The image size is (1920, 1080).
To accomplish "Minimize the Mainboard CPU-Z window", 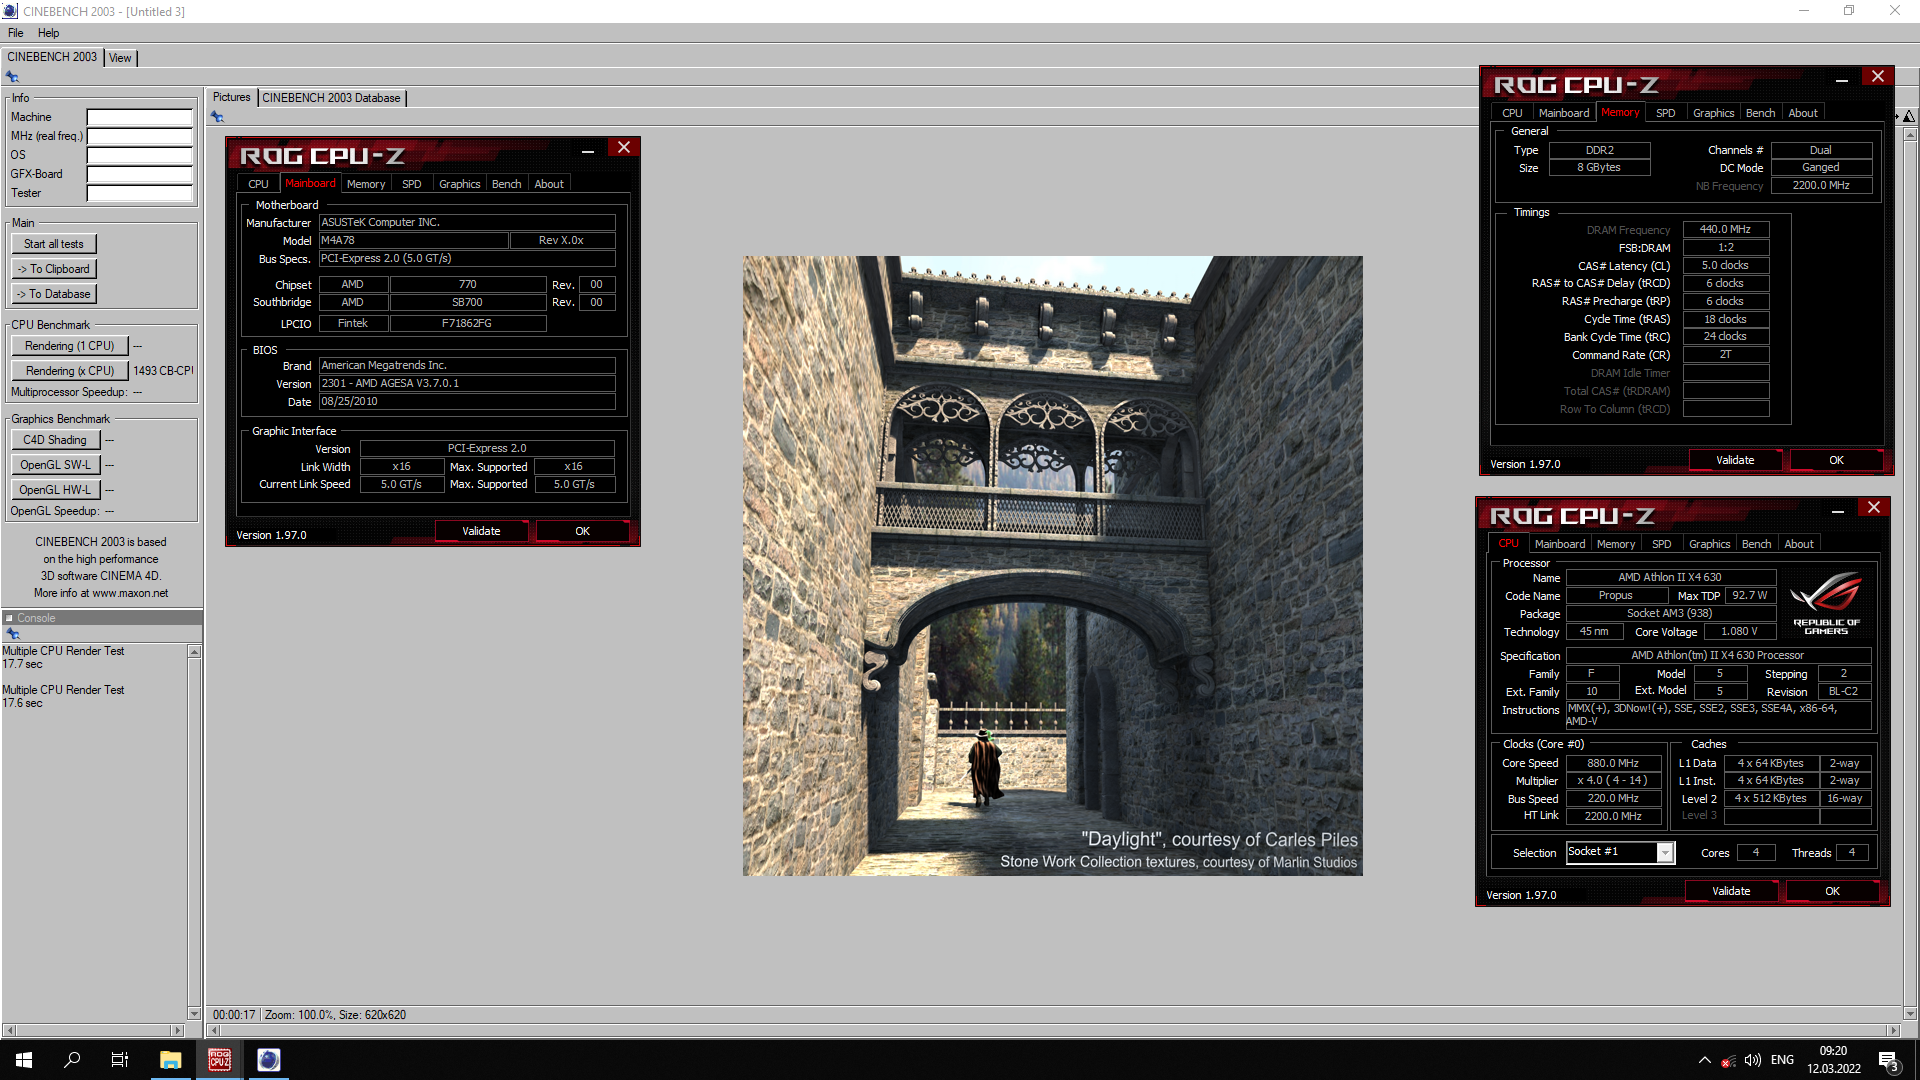I will tap(588, 150).
